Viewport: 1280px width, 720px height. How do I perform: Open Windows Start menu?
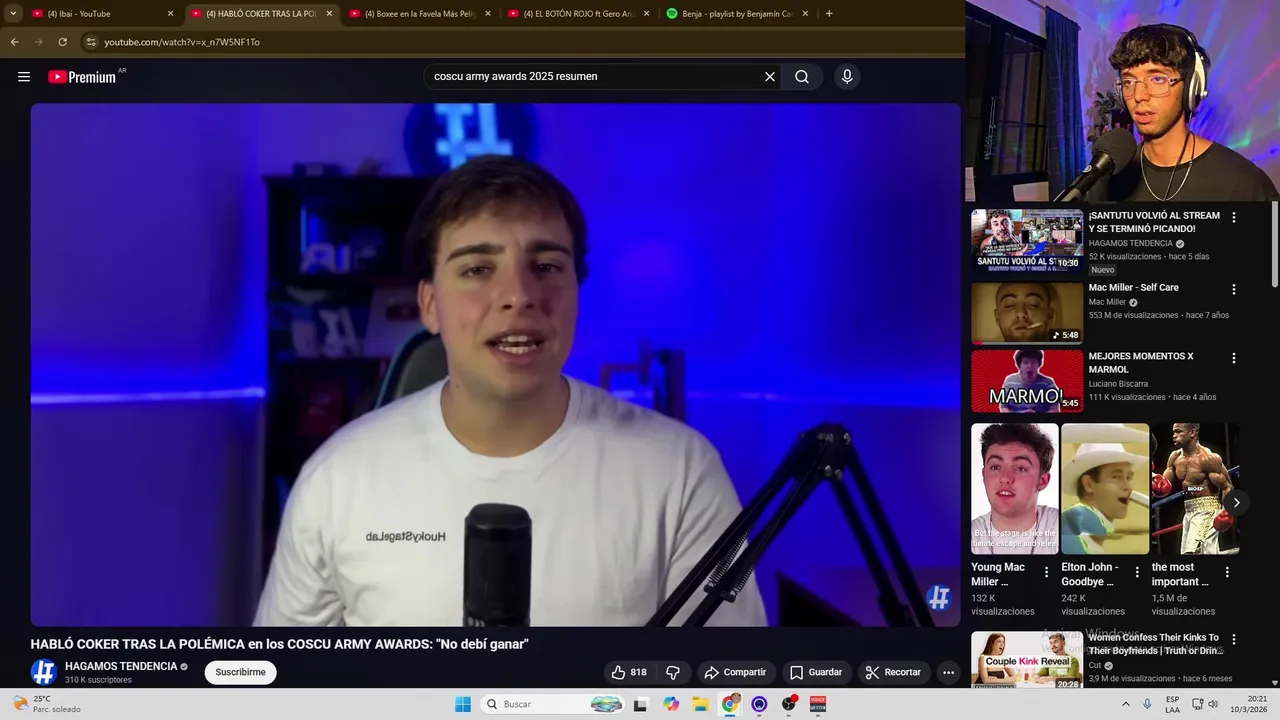click(463, 704)
